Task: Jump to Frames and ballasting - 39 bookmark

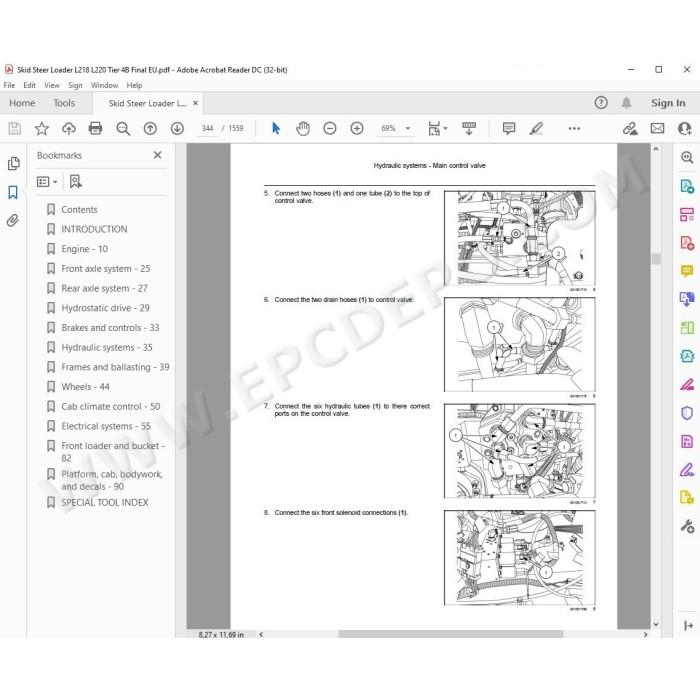Action: (x=115, y=367)
